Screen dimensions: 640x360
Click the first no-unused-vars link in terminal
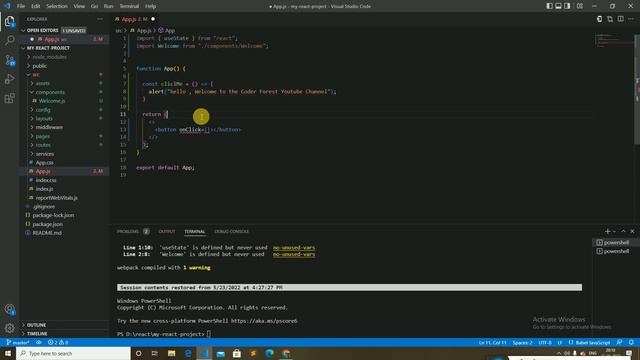[294, 247]
